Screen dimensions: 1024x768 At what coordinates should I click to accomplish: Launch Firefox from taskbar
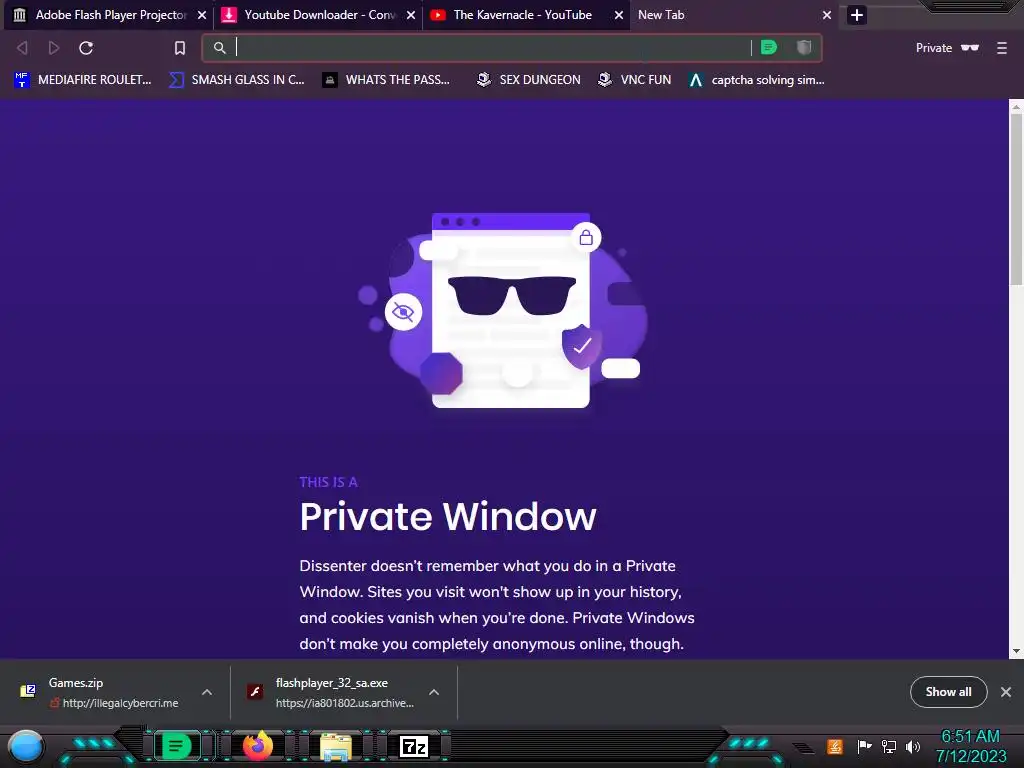[x=257, y=746]
